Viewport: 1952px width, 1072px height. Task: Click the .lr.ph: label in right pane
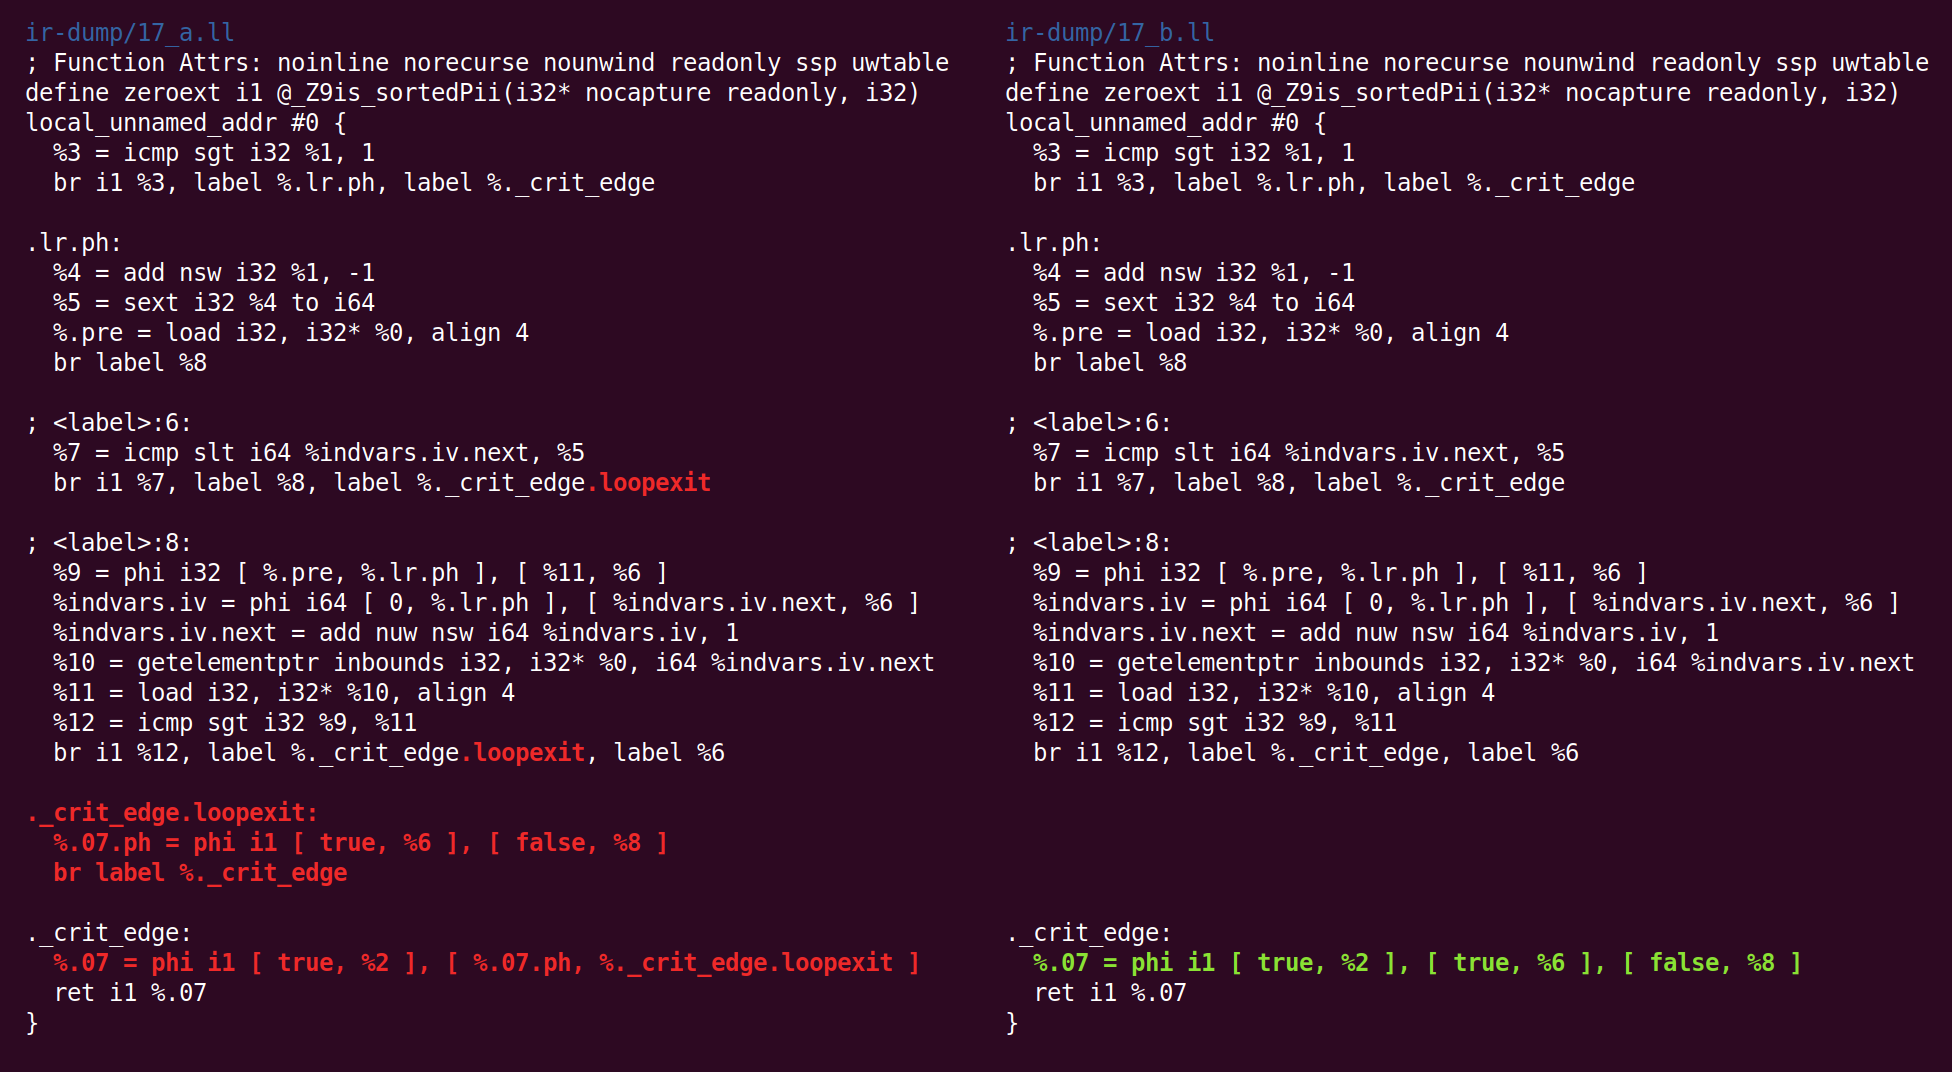1054,243
